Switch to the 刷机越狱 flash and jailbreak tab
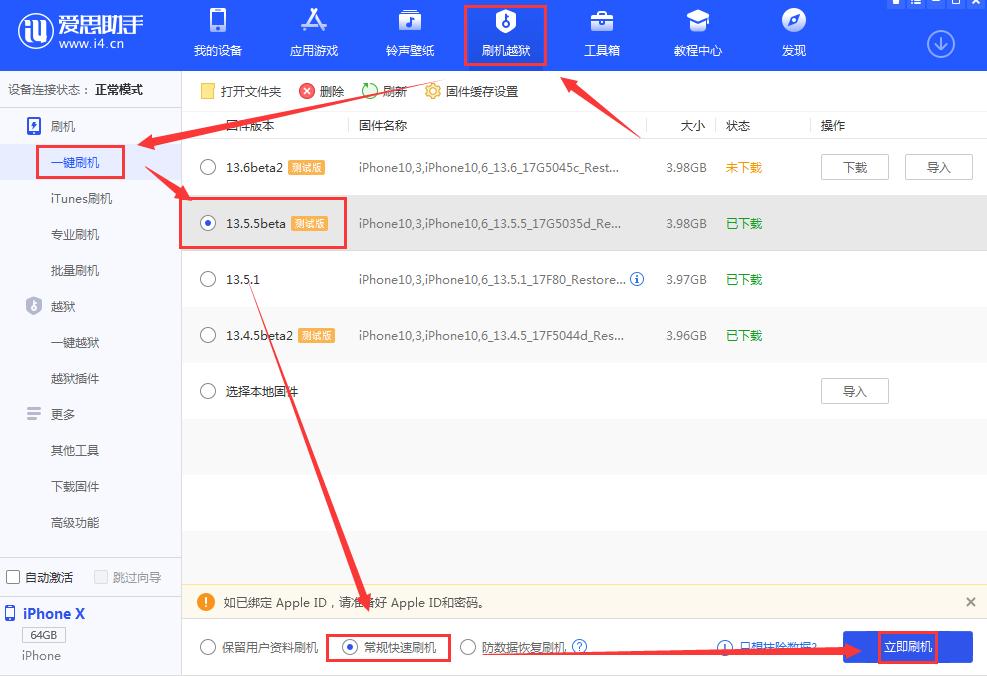Screen dimensions: 987x676 point(505,31)
